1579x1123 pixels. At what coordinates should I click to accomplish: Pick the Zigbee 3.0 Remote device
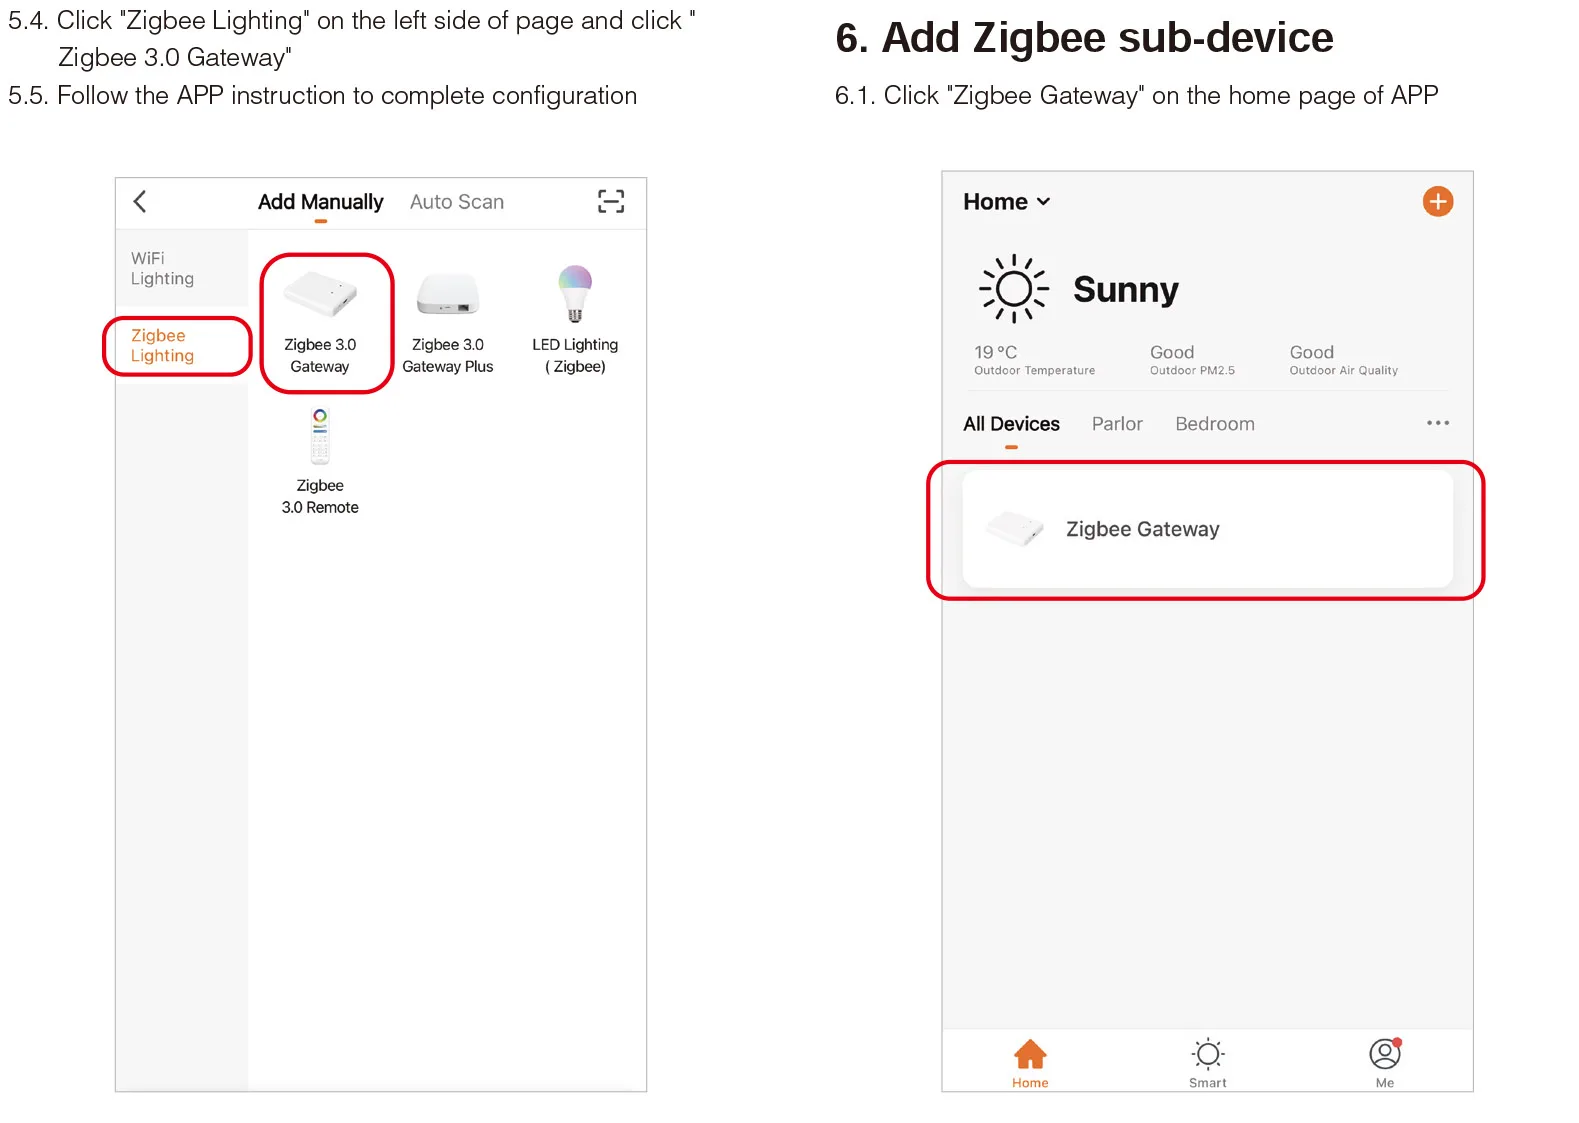[320, 462]
